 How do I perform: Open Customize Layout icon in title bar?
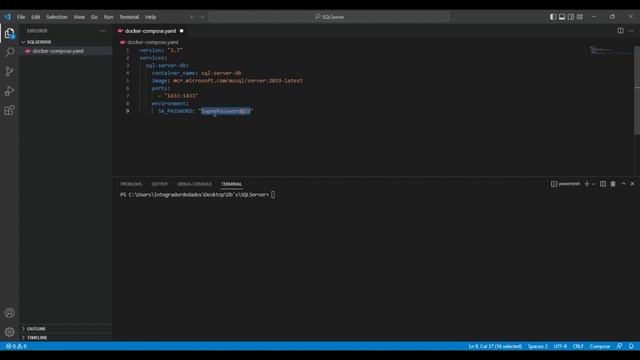[580, 17]
